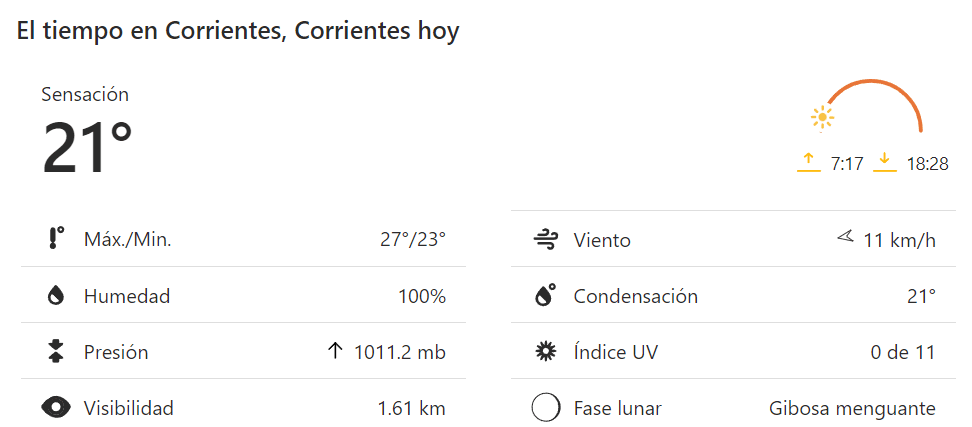Click the humidity droplet icon

(x=56, y=296)
